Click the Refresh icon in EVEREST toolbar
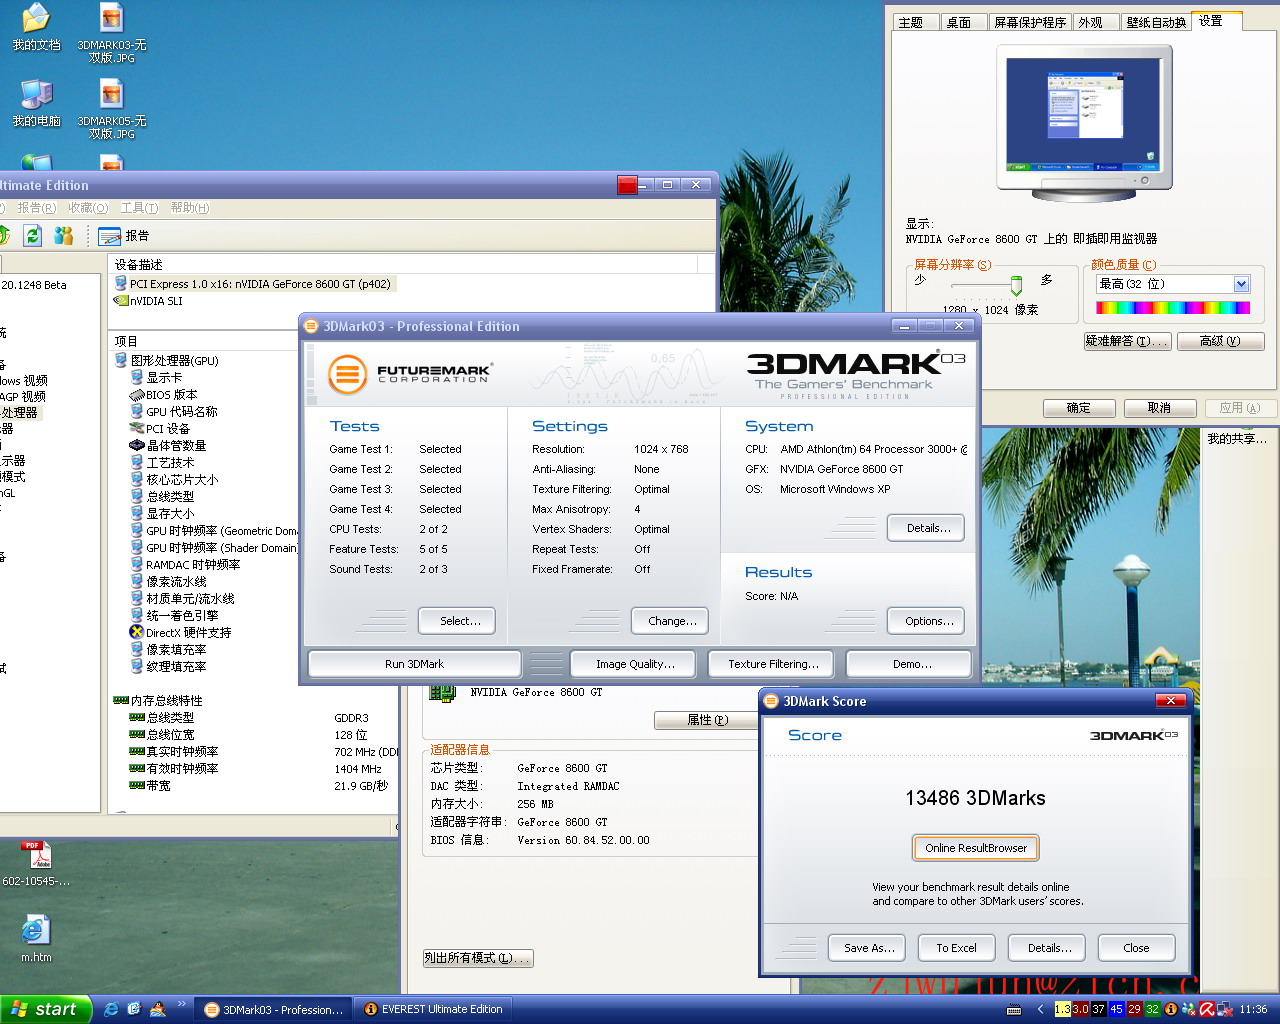1280x1024 pixels. 33,235
